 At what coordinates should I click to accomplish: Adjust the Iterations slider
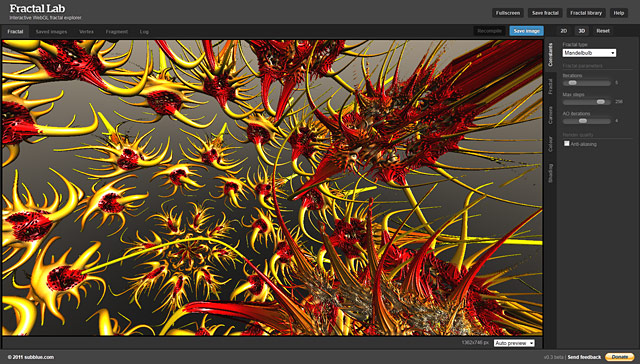coord(587,83)
